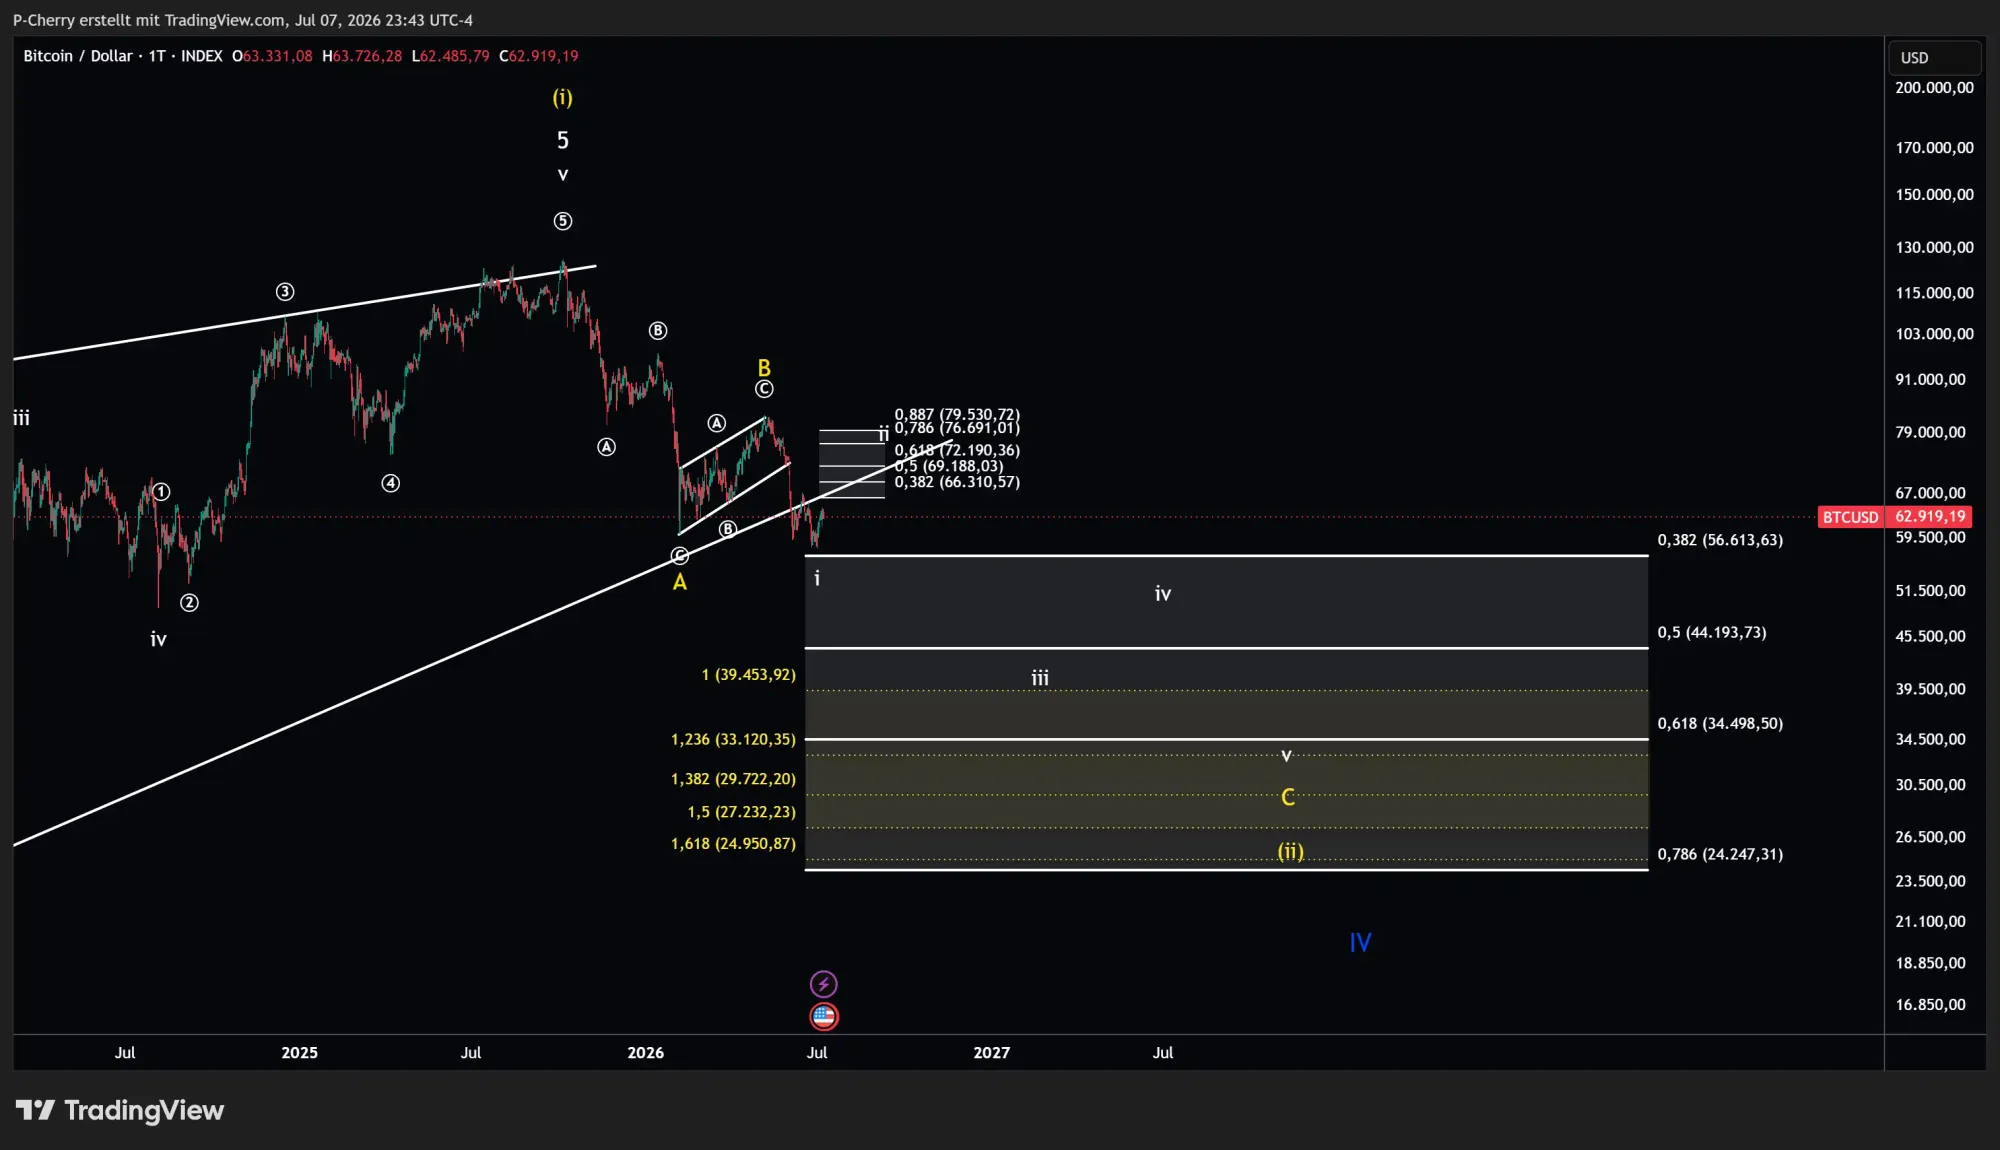Click the circled C beneath yellow B
This screenshot has height=1150, width=2000.
[x=764, y=389]
